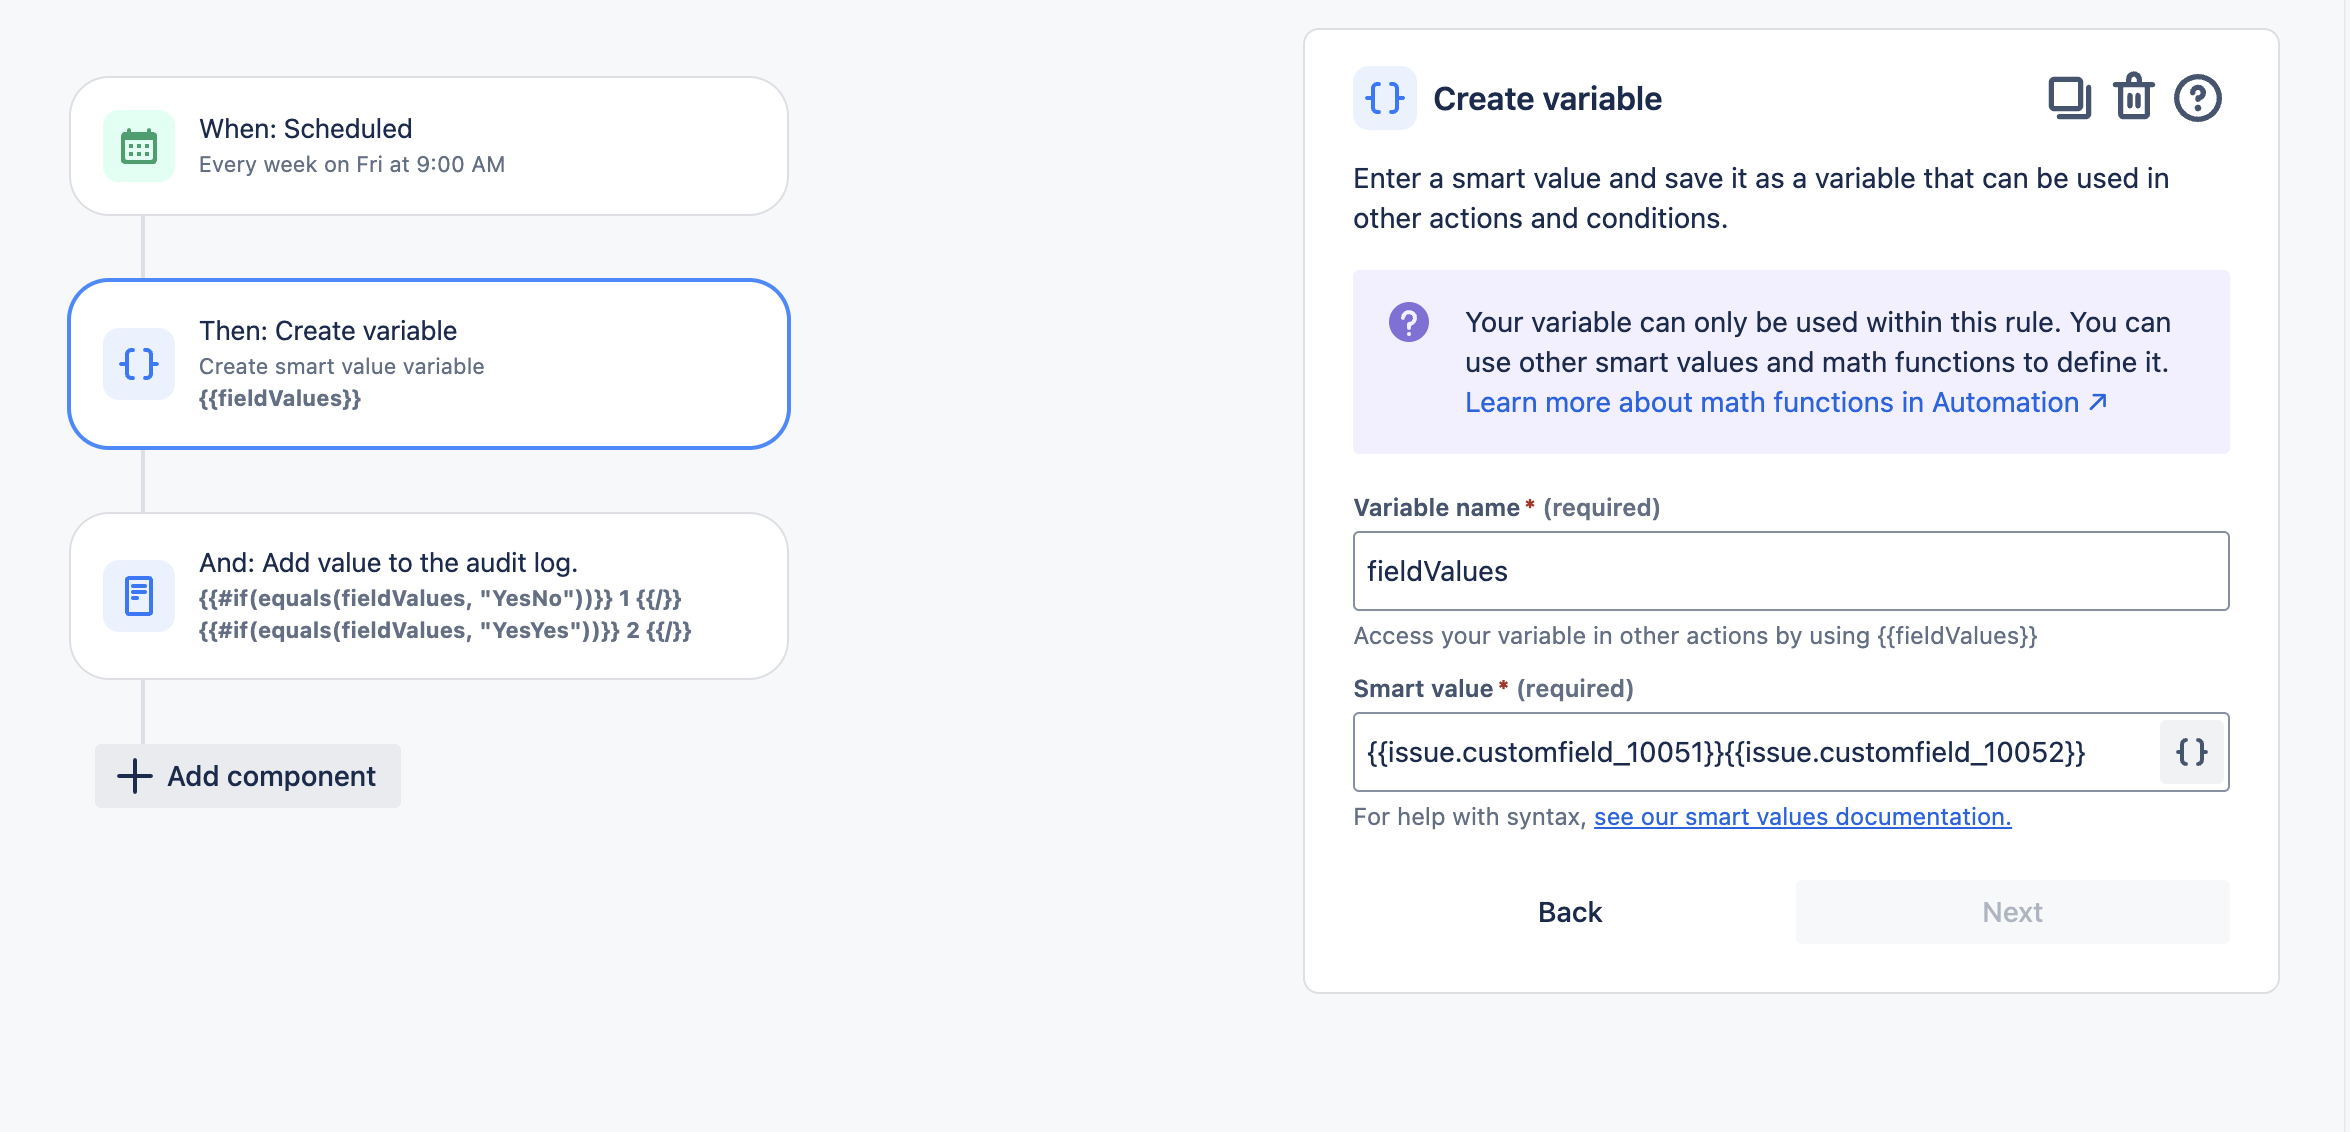This screenshot has width=2350, height=1132.
Task: Open Learn more about math functions link
Action: 1786,402
